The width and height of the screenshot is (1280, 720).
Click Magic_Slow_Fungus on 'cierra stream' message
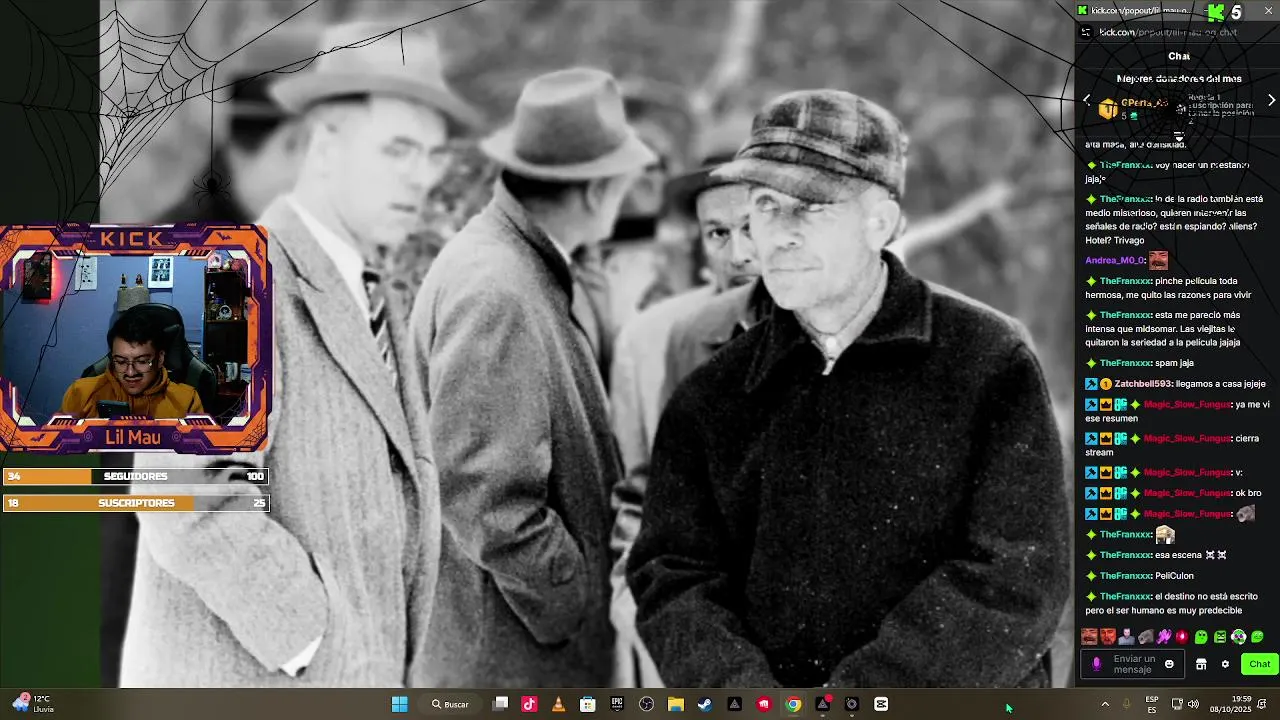(1187, 439)
